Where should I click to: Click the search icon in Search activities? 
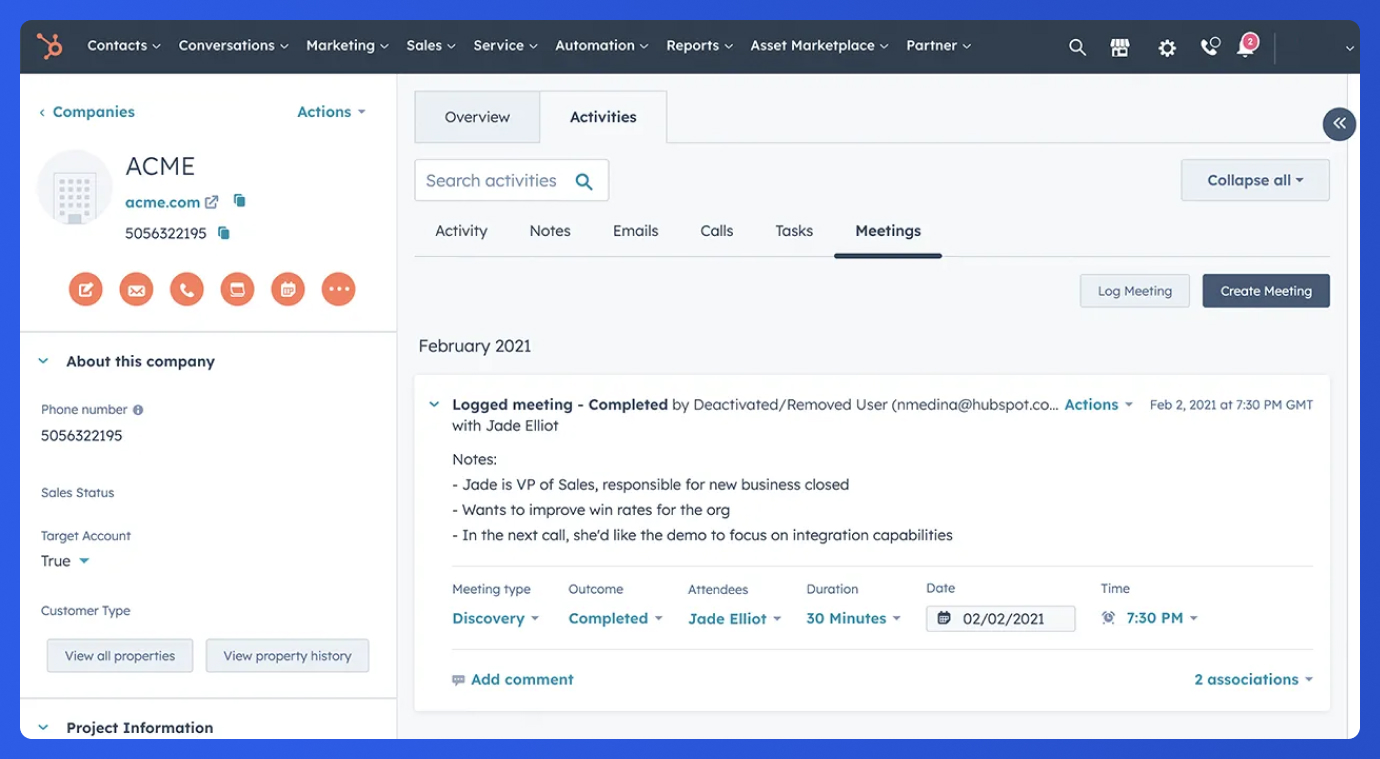(584, 181)
